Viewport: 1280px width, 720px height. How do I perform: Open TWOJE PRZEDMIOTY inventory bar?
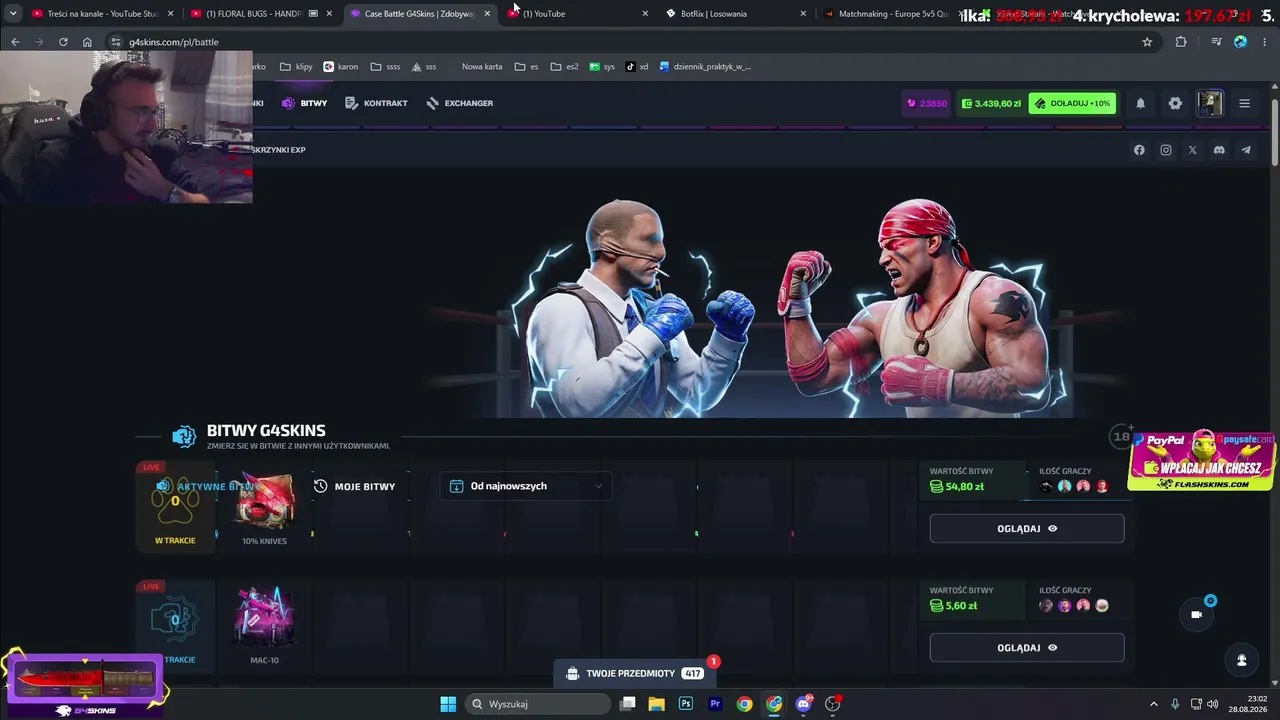[635, 673]
